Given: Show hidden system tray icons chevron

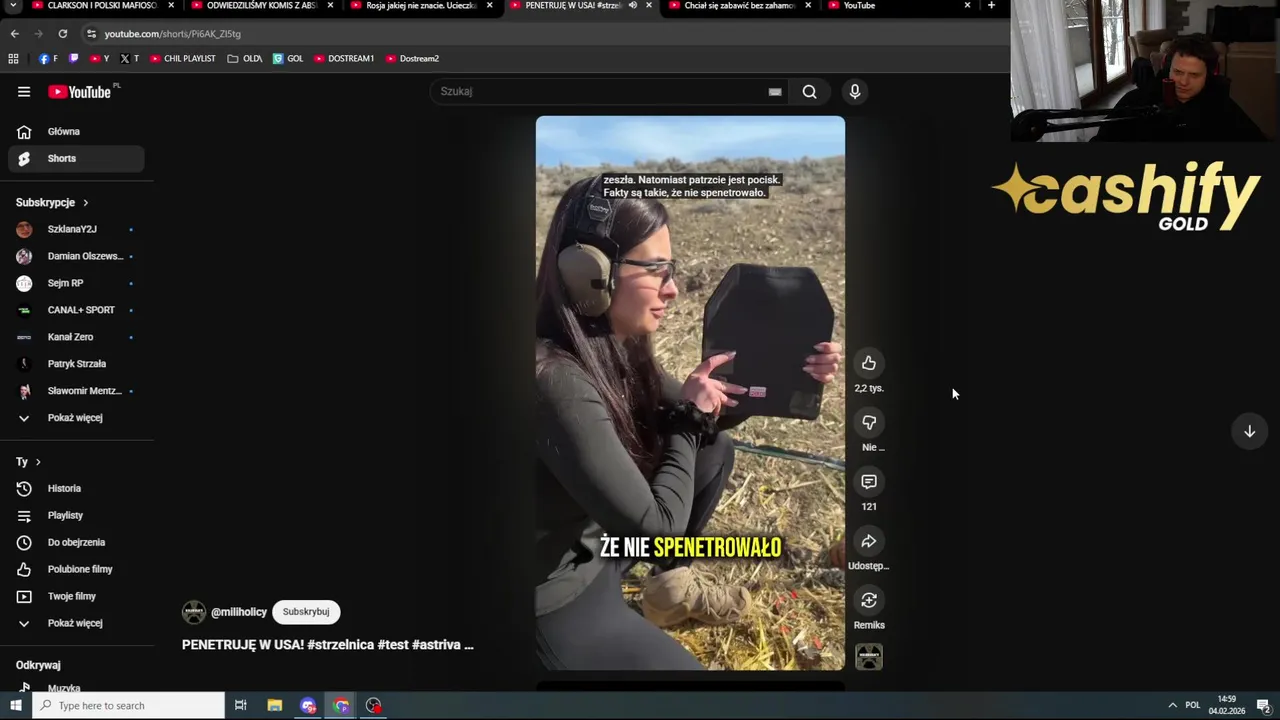Looking at the screenshot, I should click(1172, 706).
